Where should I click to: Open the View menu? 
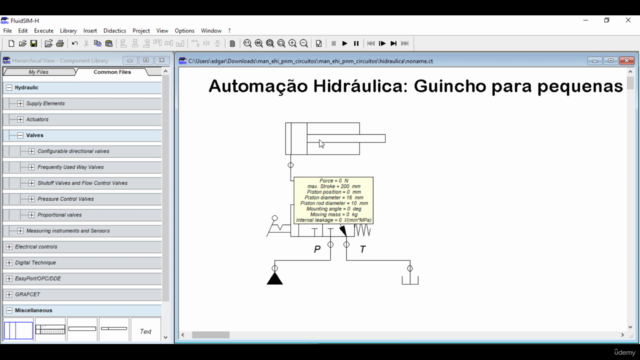[162, 31]
